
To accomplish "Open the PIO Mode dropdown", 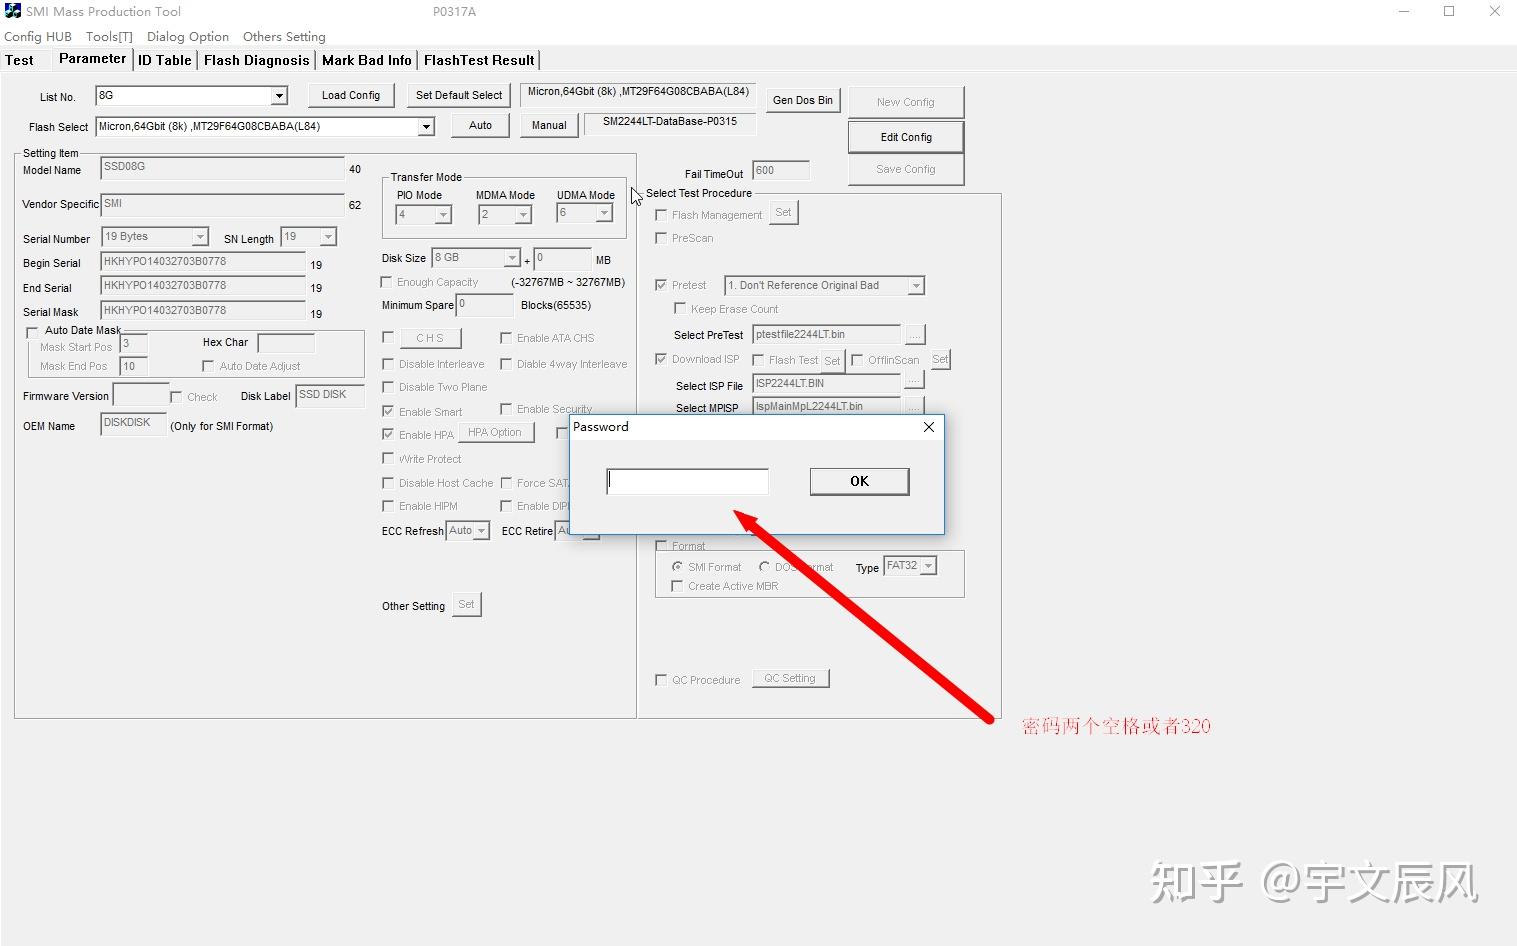I will (x=443, y=215).
